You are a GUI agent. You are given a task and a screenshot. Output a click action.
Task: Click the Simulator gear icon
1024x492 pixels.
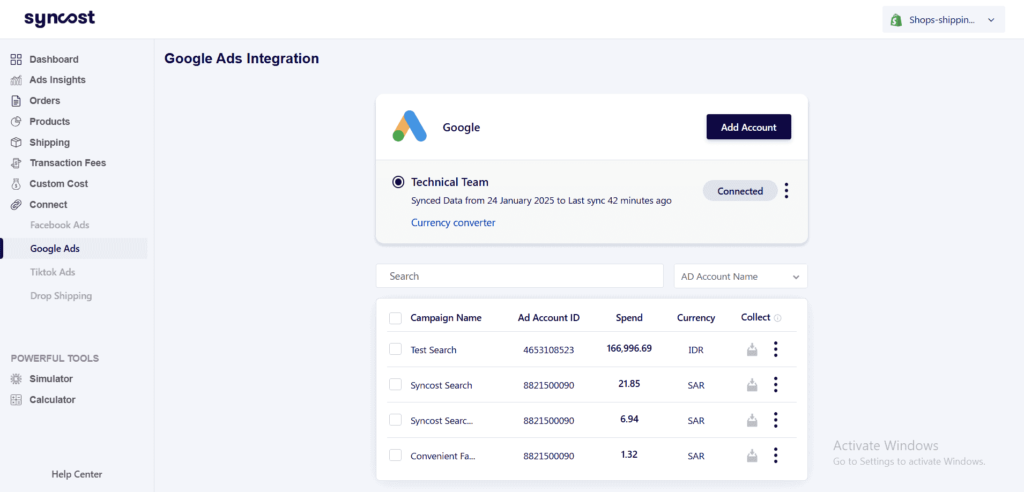tap(16, 379)
